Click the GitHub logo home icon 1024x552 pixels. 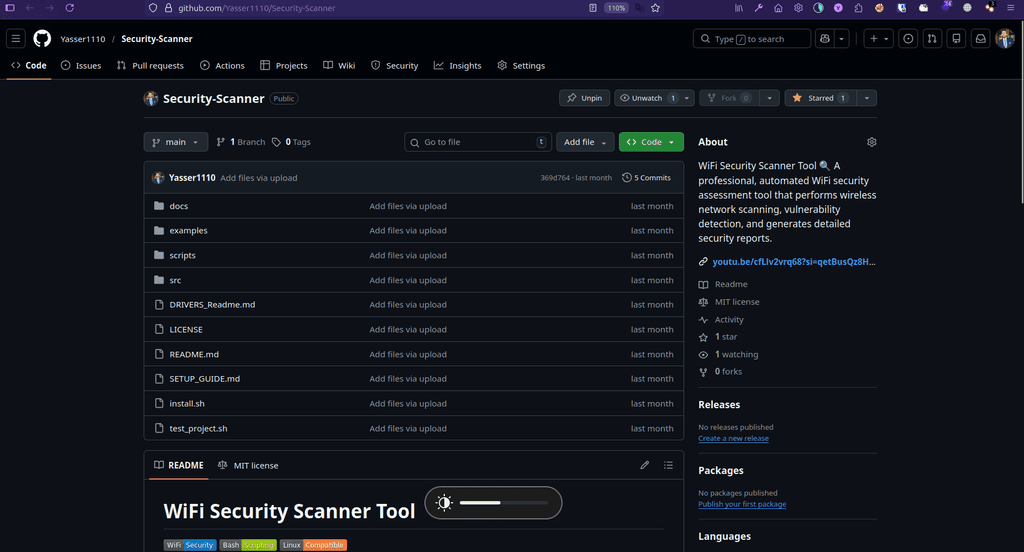42,39
